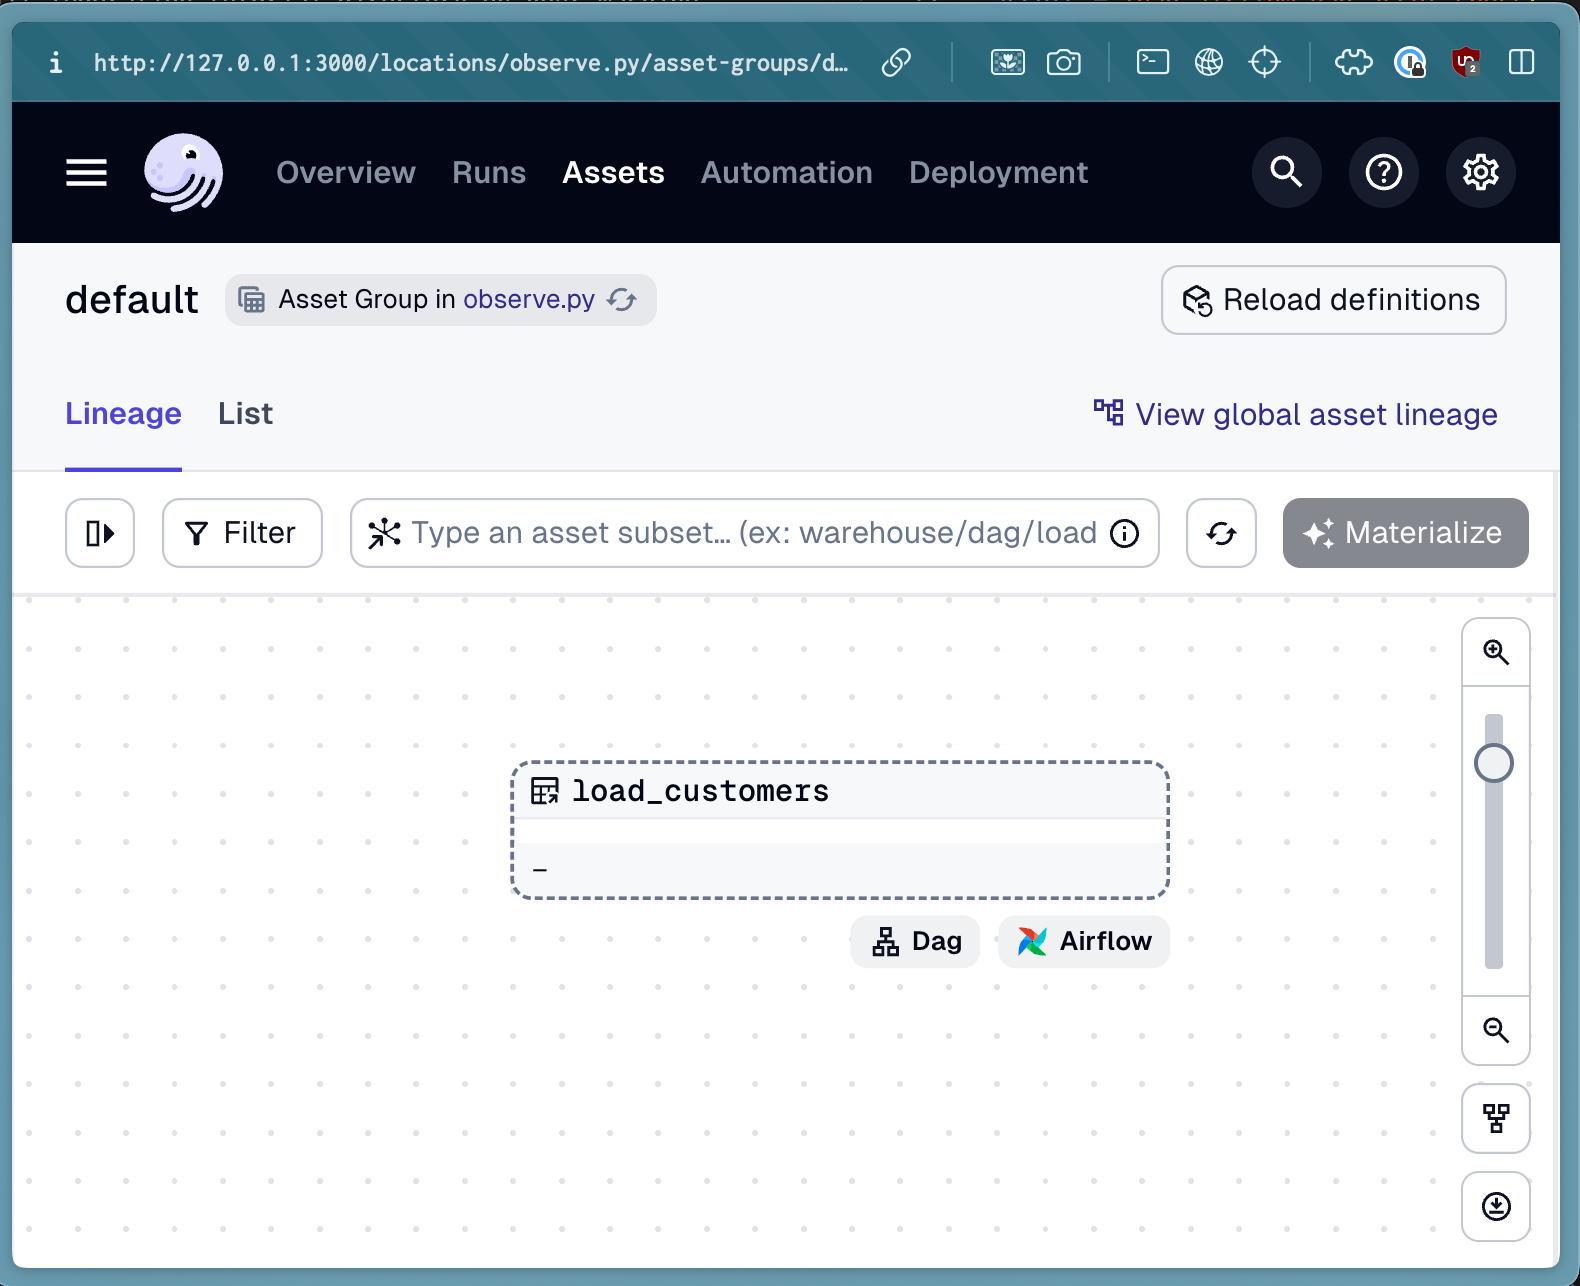Zoom in on the lineage graph

coord(1495,652)
